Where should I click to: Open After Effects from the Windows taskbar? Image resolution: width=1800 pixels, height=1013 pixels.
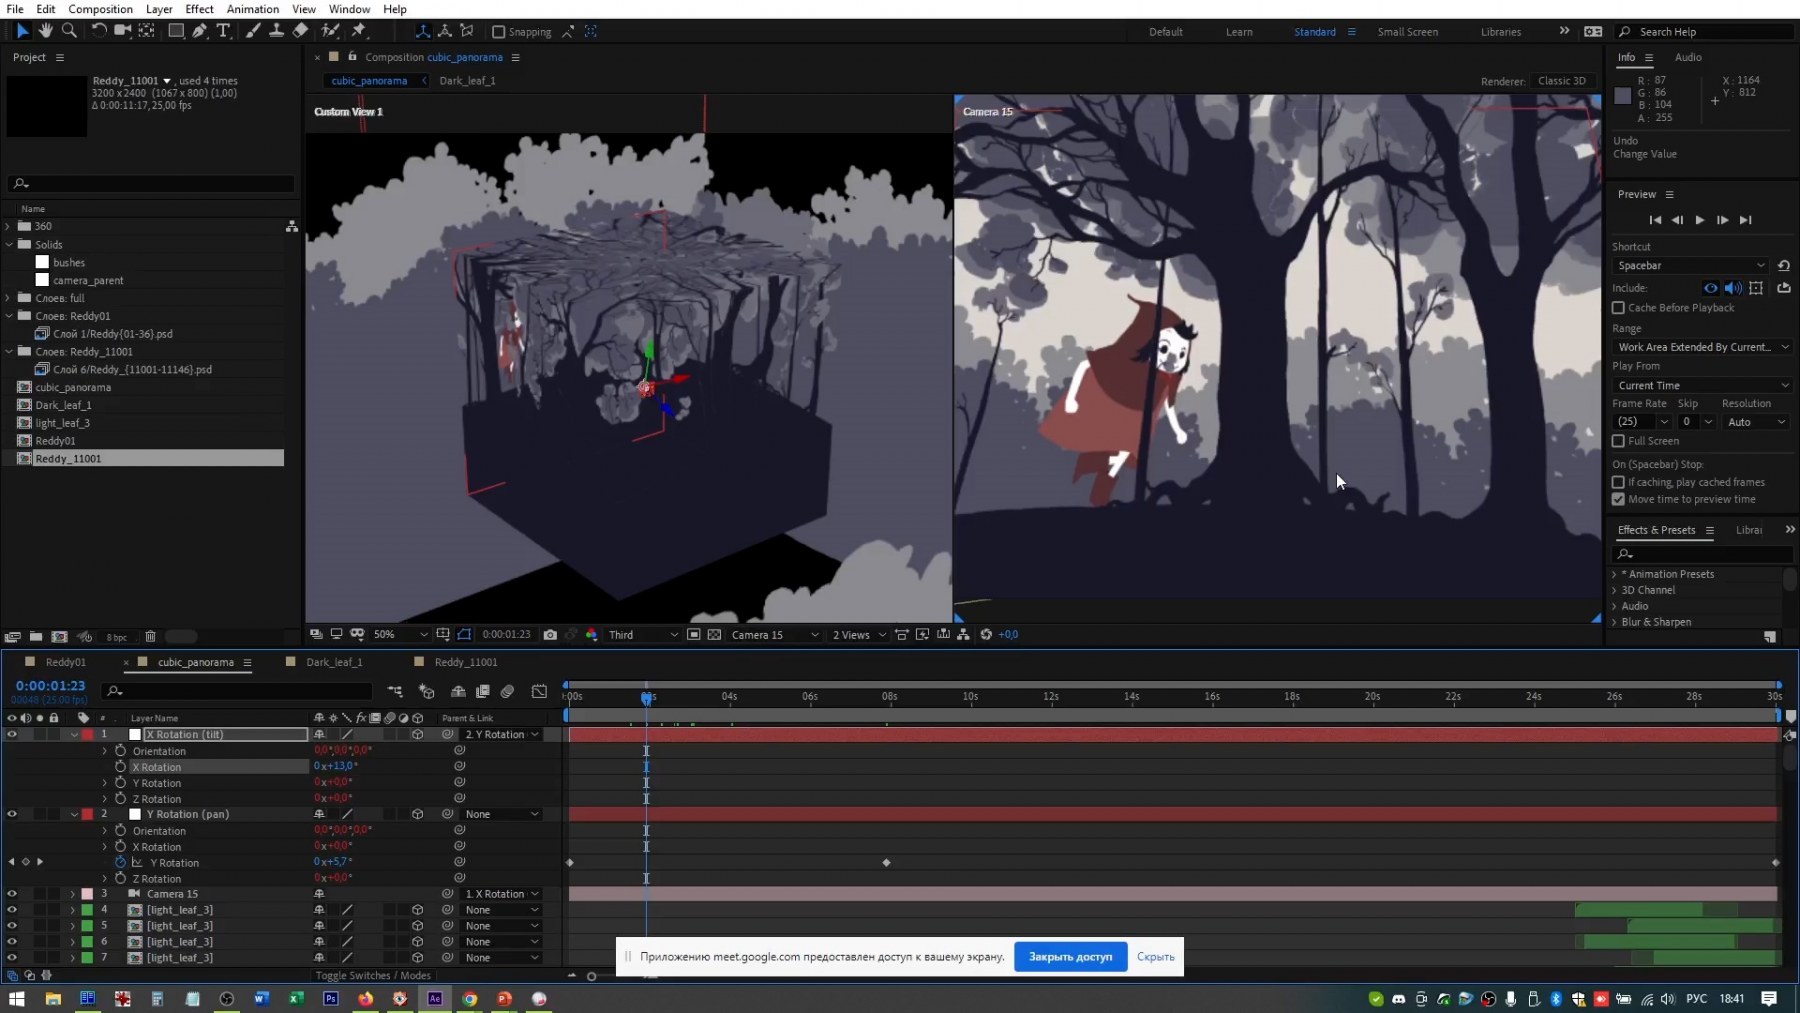tap(435, 998)
